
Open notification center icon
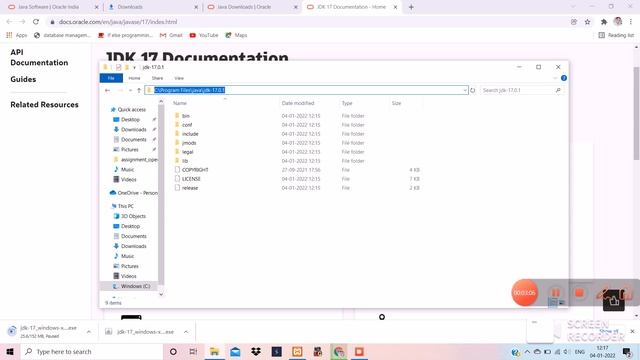(x=627, y=351)
